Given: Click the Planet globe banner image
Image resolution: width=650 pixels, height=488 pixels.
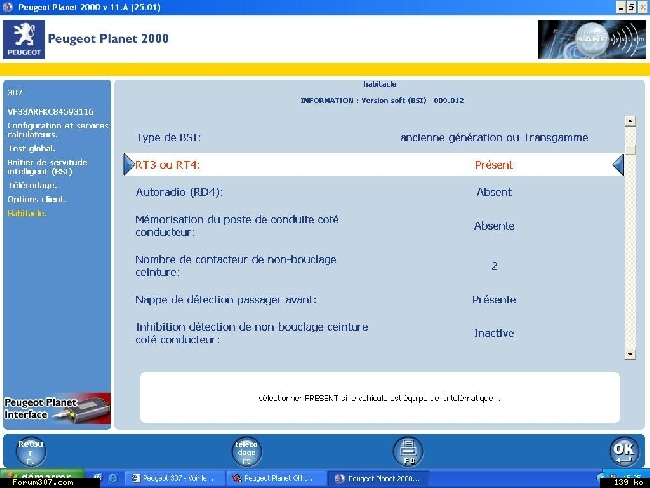Looking at the screenshot, I should pyautogui.click(x=592, y=39).
